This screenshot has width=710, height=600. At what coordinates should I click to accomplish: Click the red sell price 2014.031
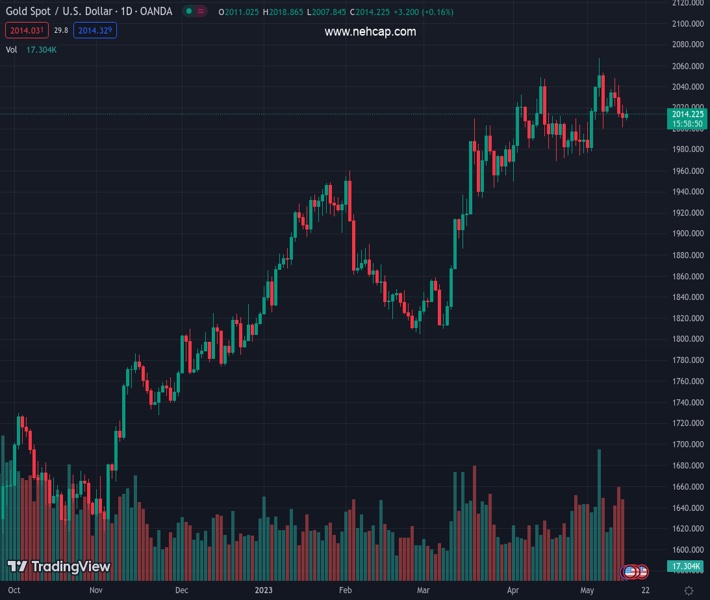click(24, 30)
